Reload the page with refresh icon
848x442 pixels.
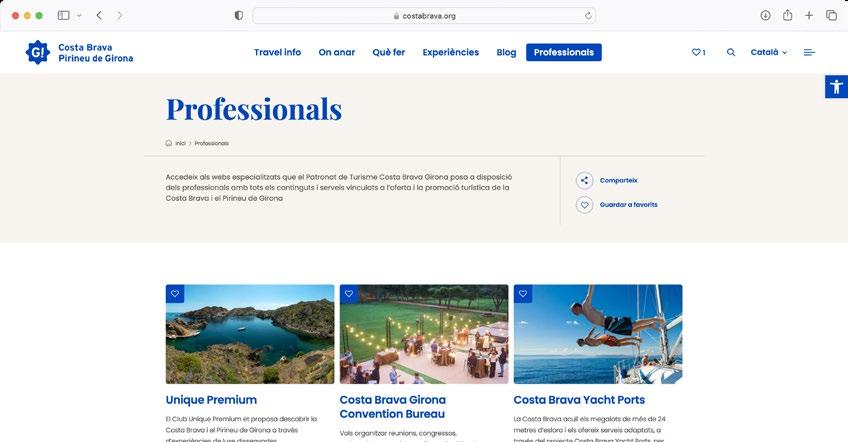pos(588,16)
